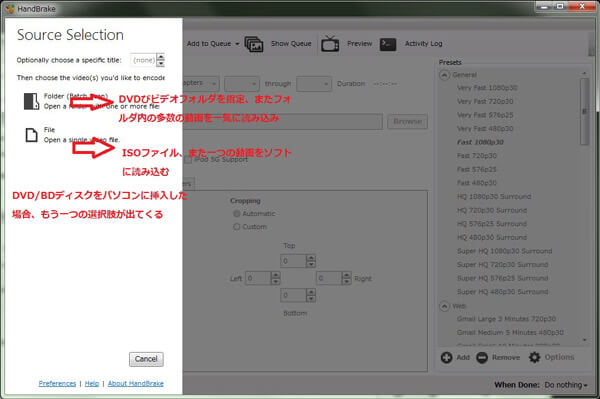Image resolution: width=600 pixels, height=399 pixels.
Task: Click the Top crop value field
Action: click(x=293, y=261)
